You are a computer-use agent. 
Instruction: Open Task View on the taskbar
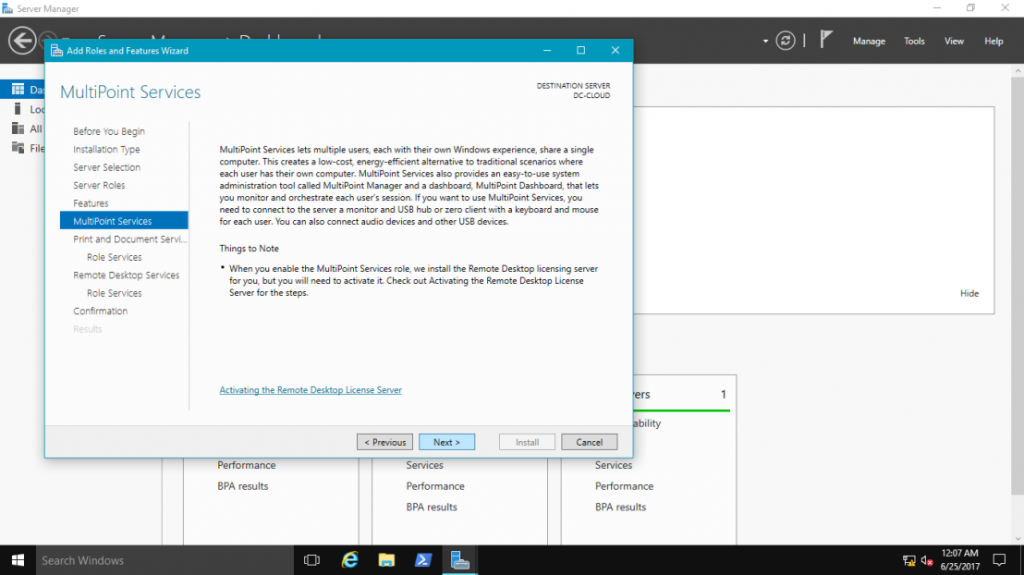pyautogui.click(x=312, y=561)
